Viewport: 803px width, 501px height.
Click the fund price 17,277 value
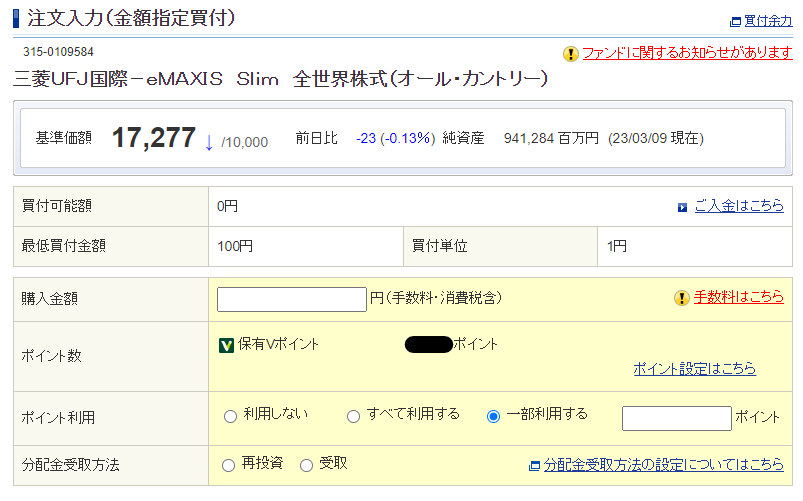(154, 138)
